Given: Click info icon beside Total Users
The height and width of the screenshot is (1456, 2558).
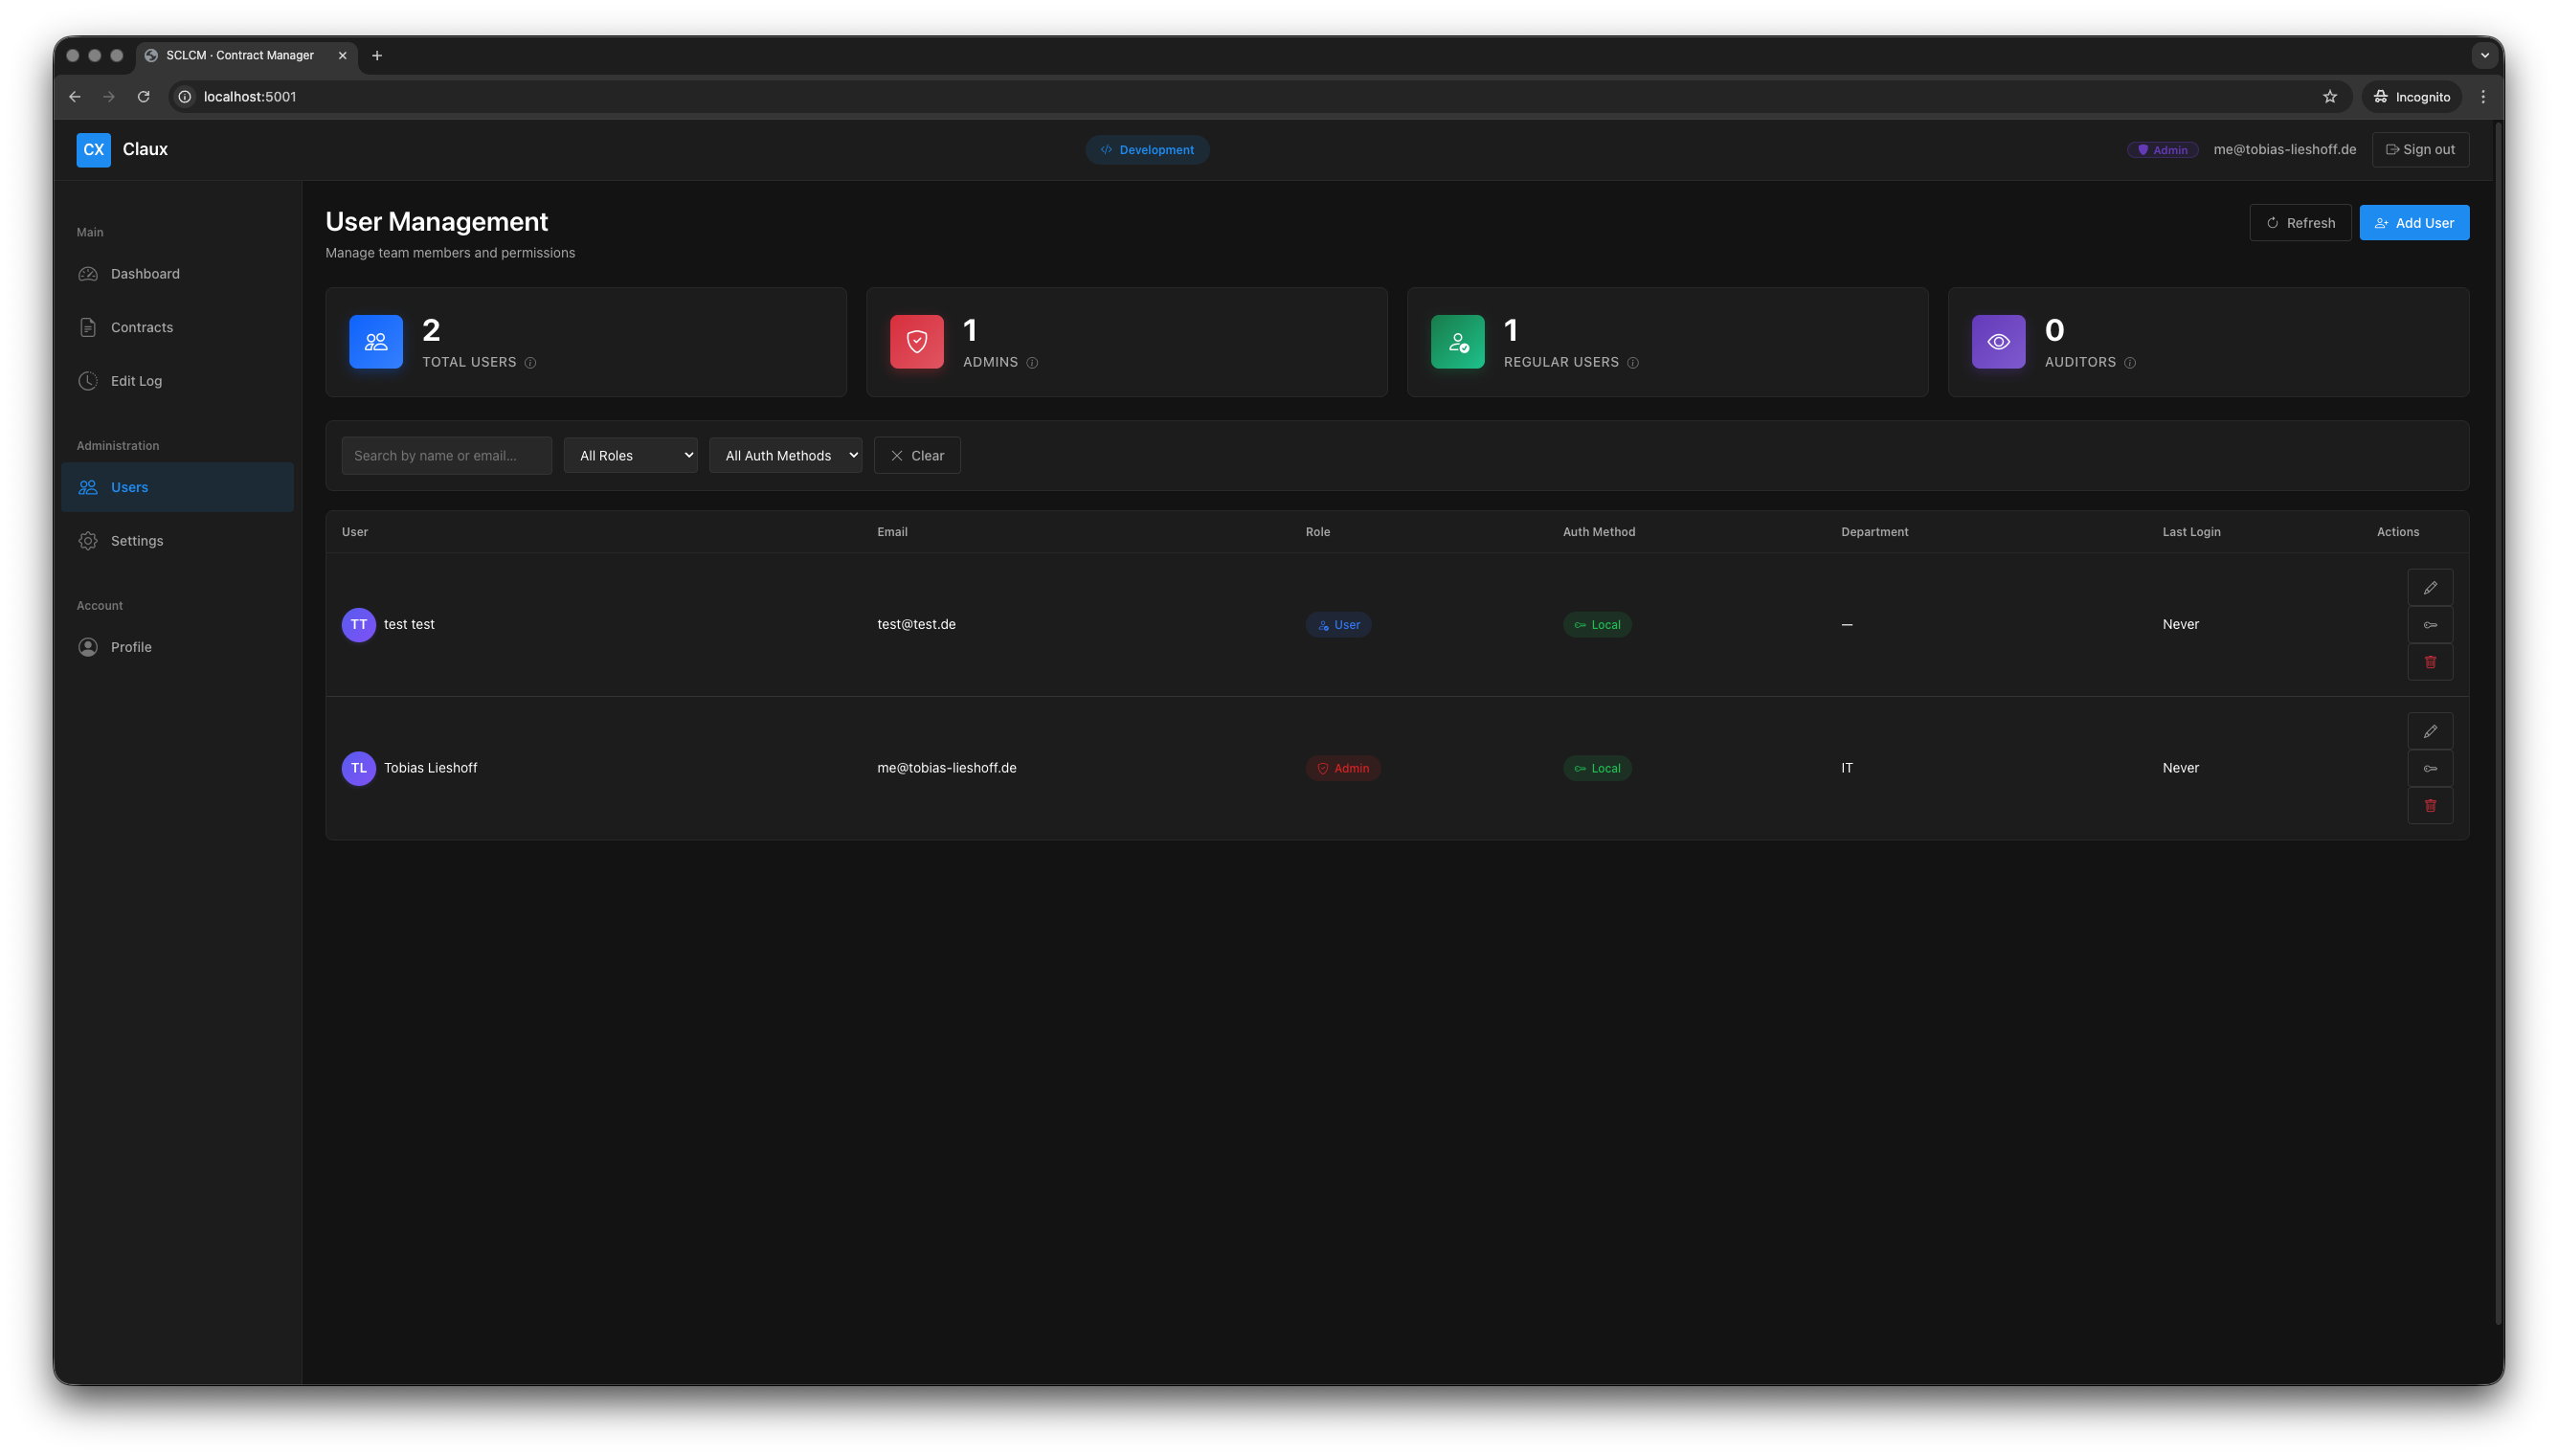Looking at the screenshot, I should [530, 363].
